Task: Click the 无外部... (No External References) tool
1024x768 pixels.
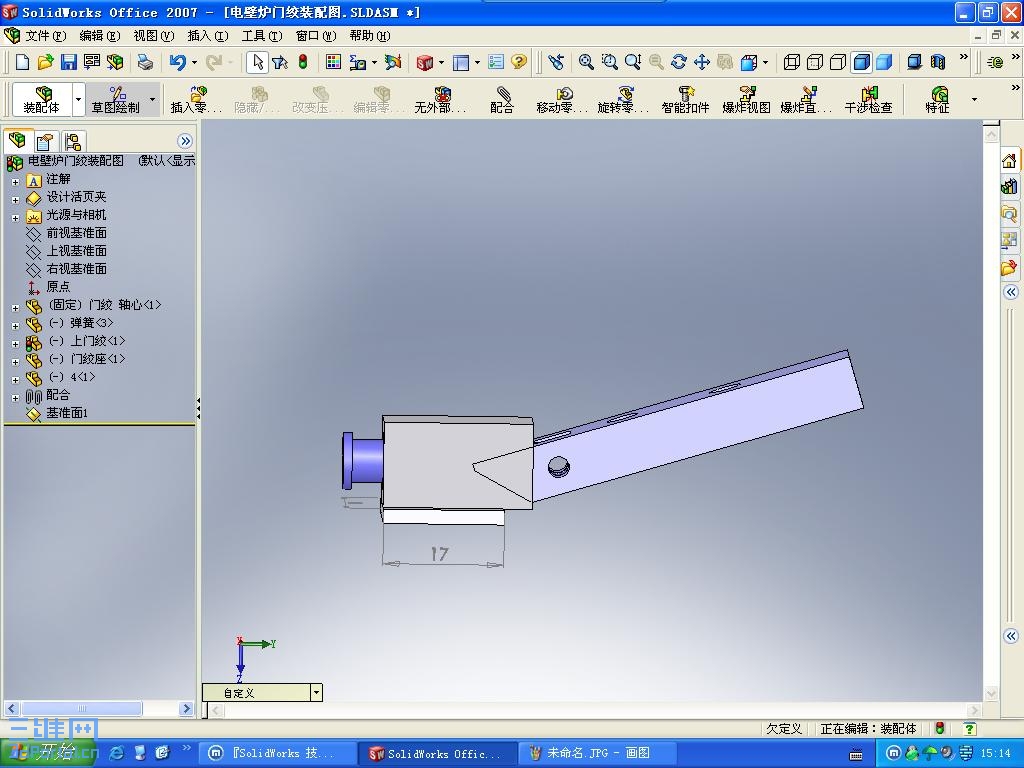Action: [441, 99]
